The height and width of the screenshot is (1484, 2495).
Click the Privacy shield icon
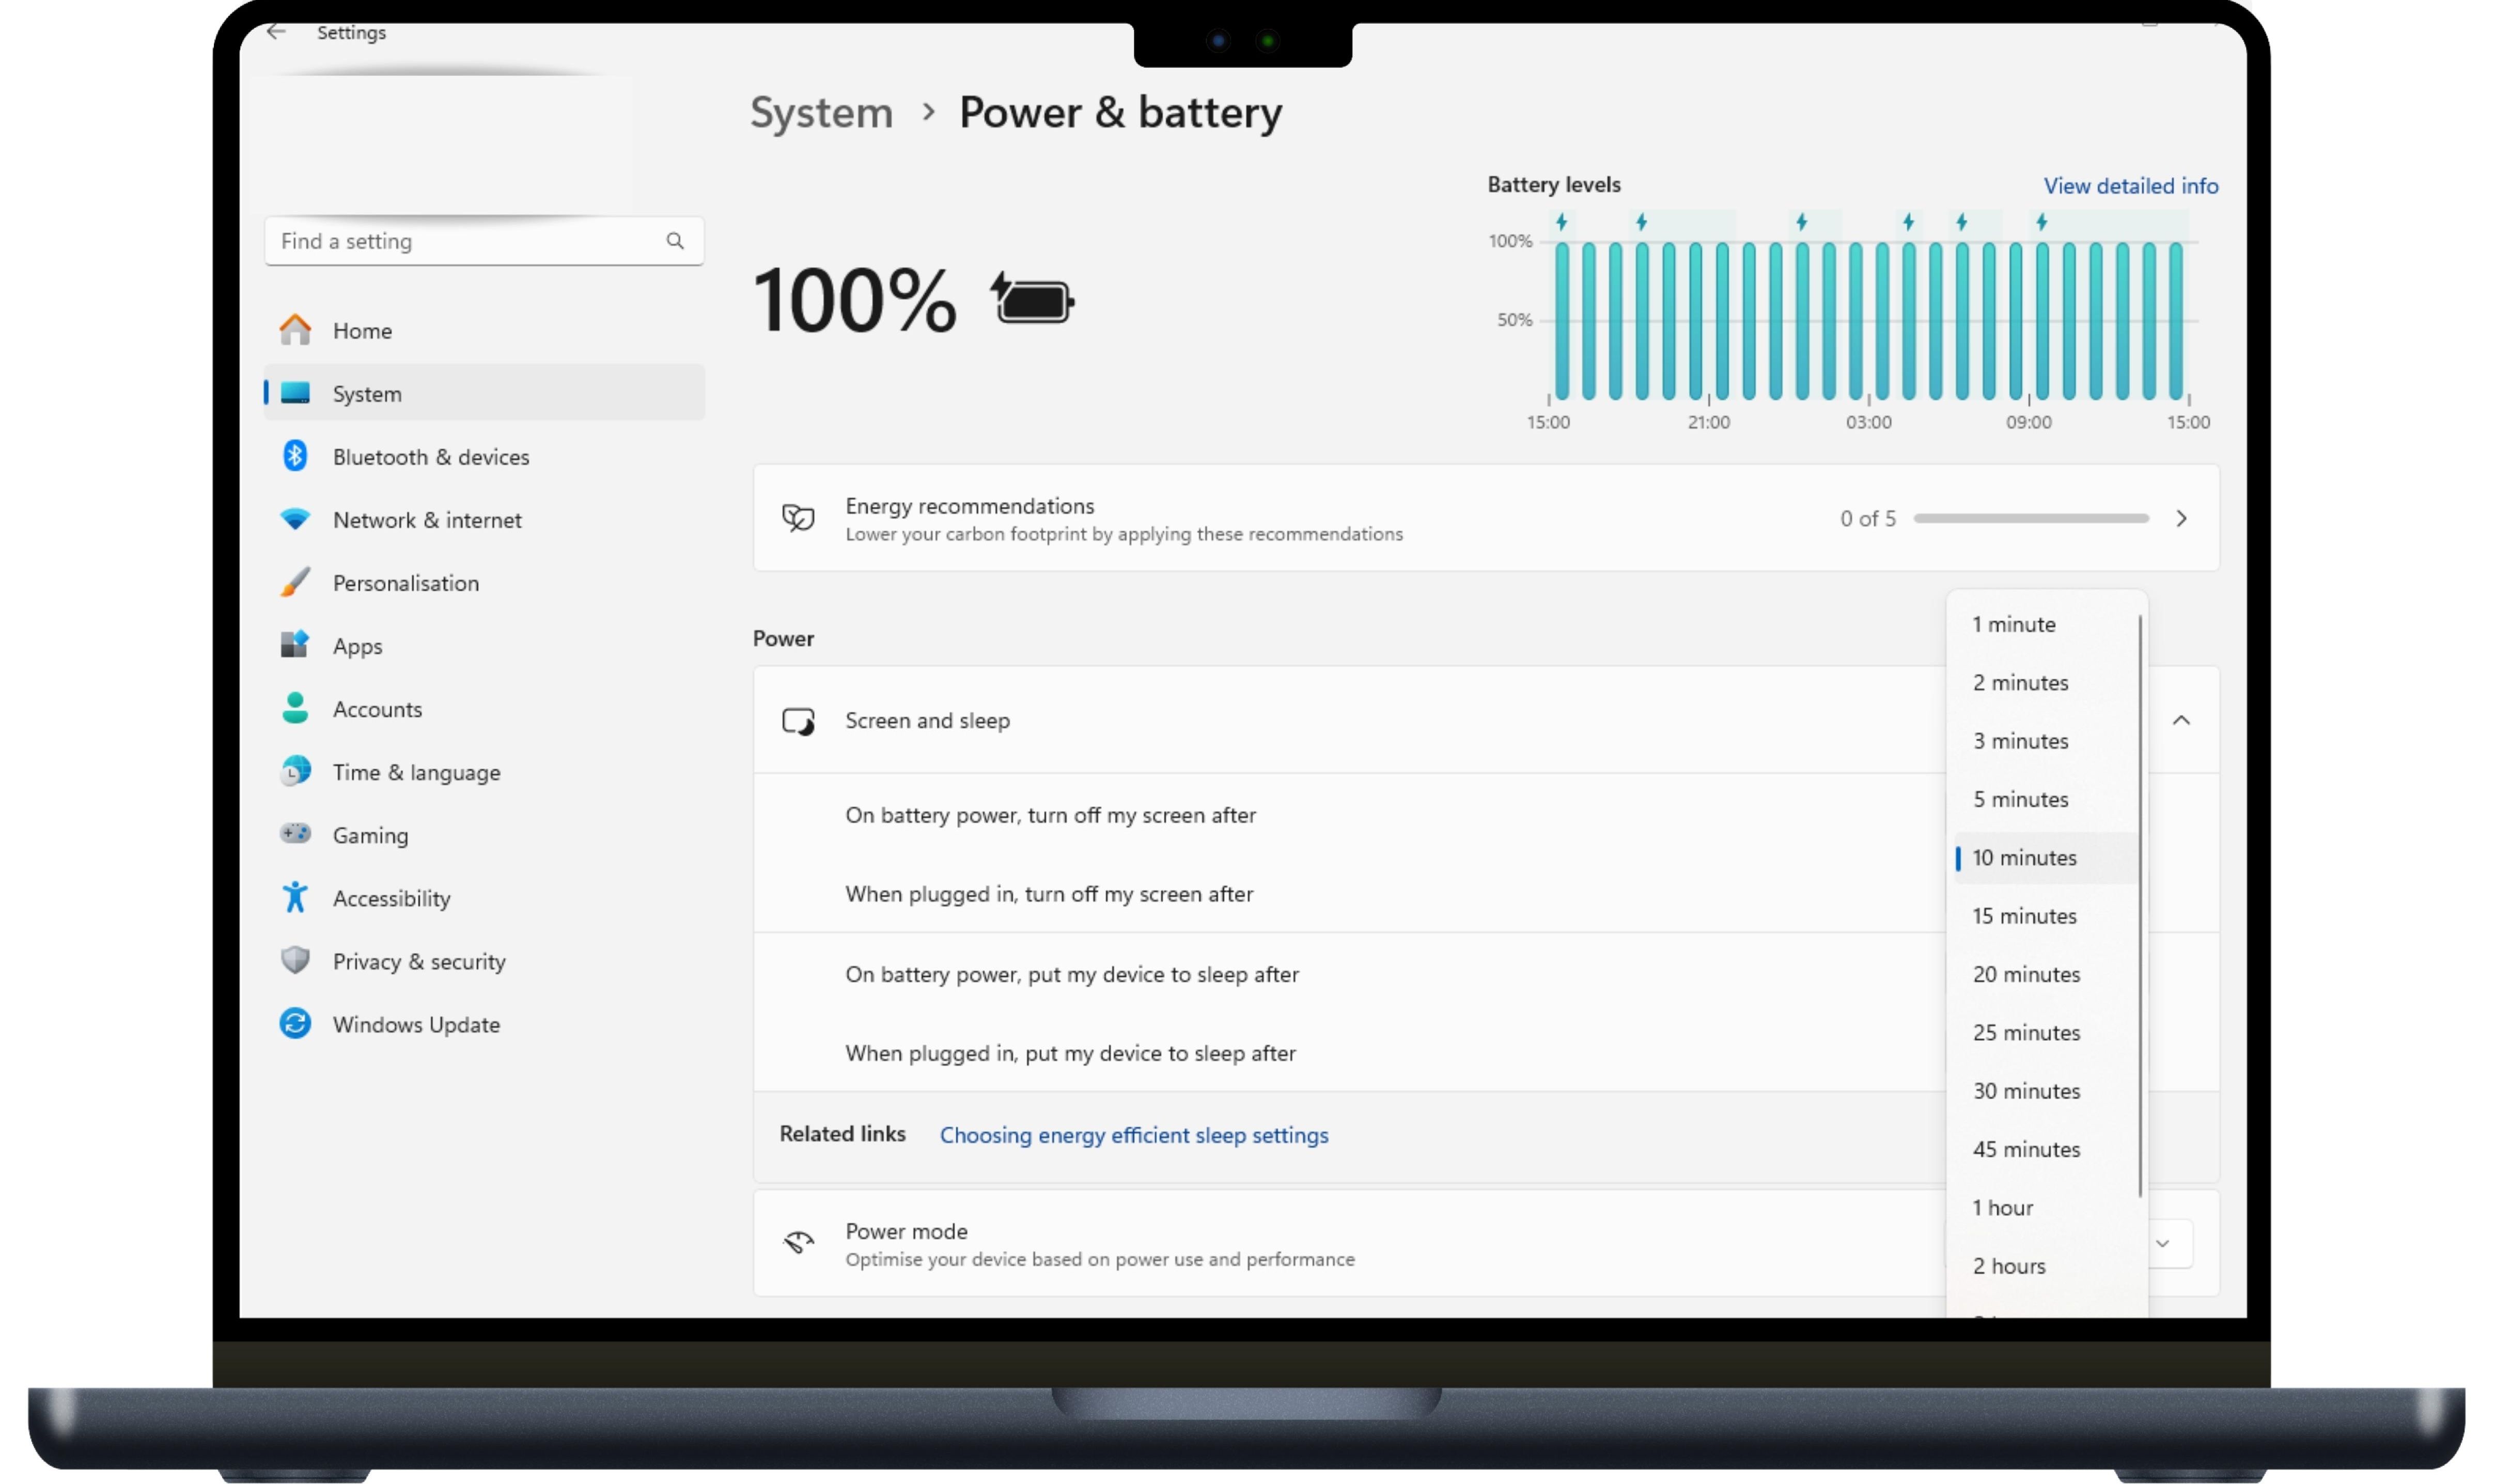pos(295,960)
